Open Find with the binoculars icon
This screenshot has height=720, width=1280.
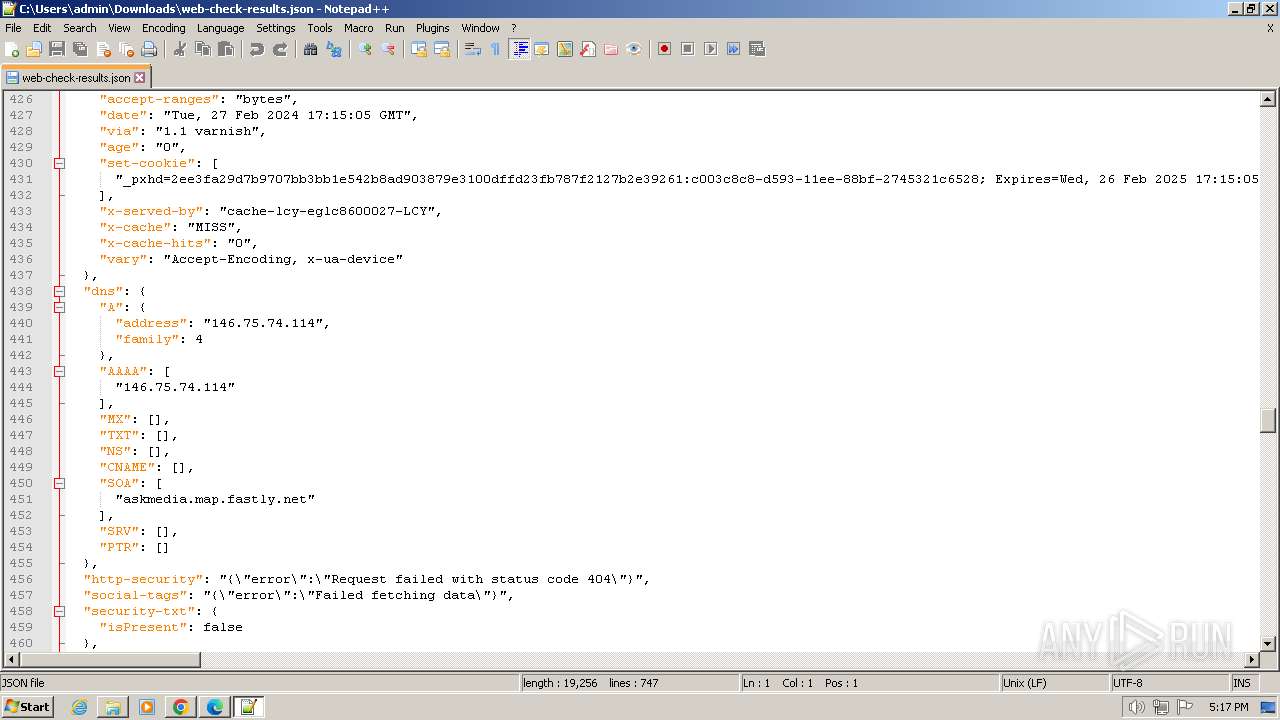(311, 49)
